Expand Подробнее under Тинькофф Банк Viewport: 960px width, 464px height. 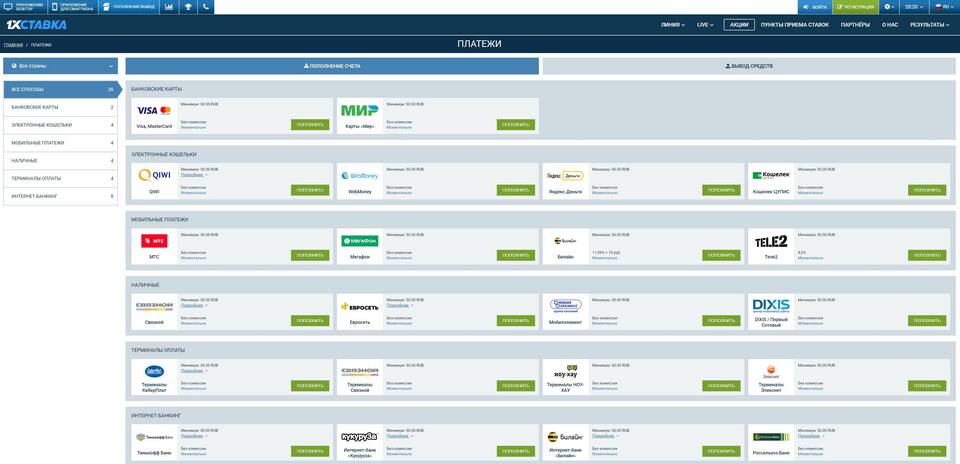193,436
